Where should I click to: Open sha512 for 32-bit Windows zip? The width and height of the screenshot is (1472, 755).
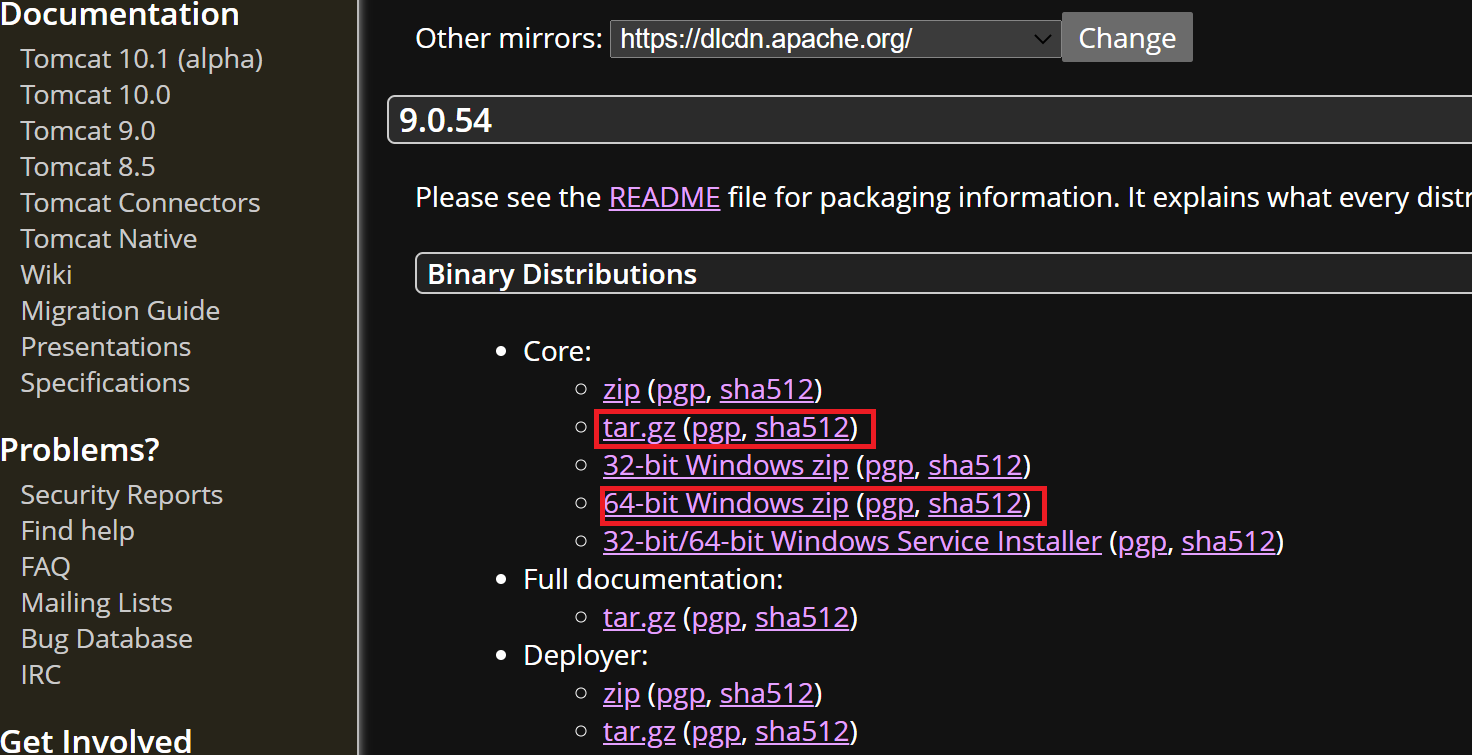(x=975, y=466)
